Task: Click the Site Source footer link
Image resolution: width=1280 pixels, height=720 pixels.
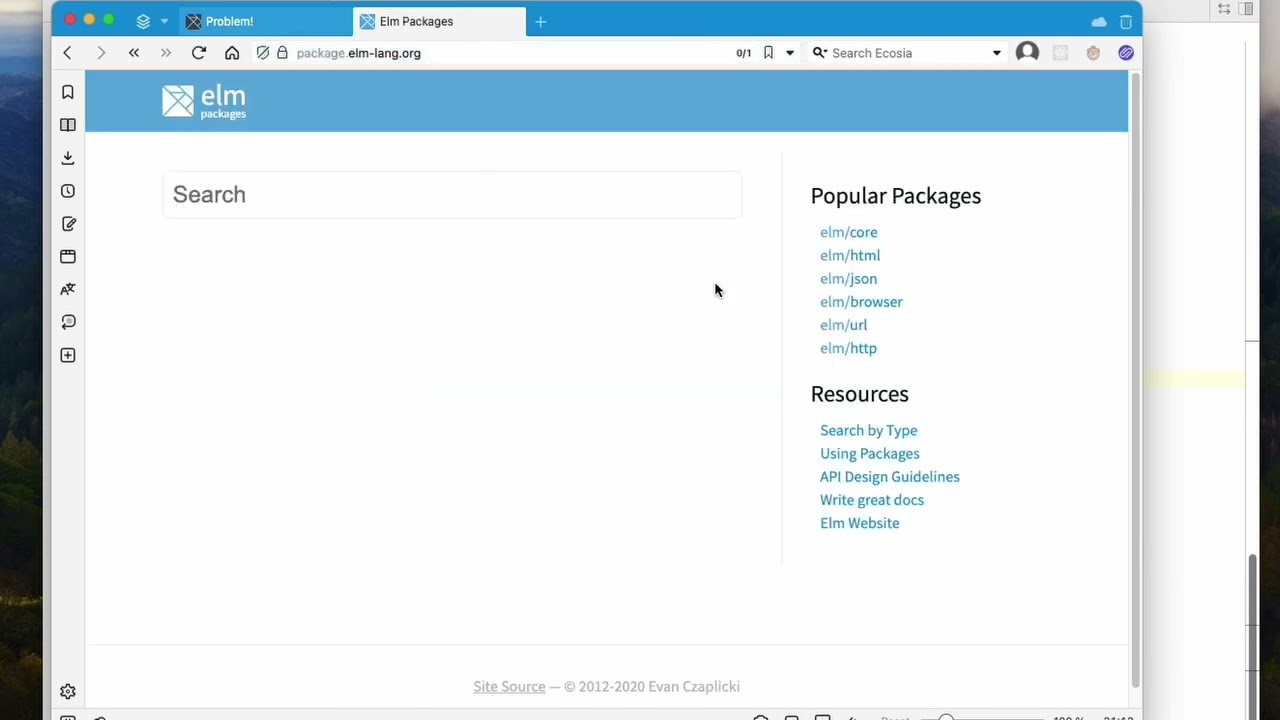Action: [509, 686]
